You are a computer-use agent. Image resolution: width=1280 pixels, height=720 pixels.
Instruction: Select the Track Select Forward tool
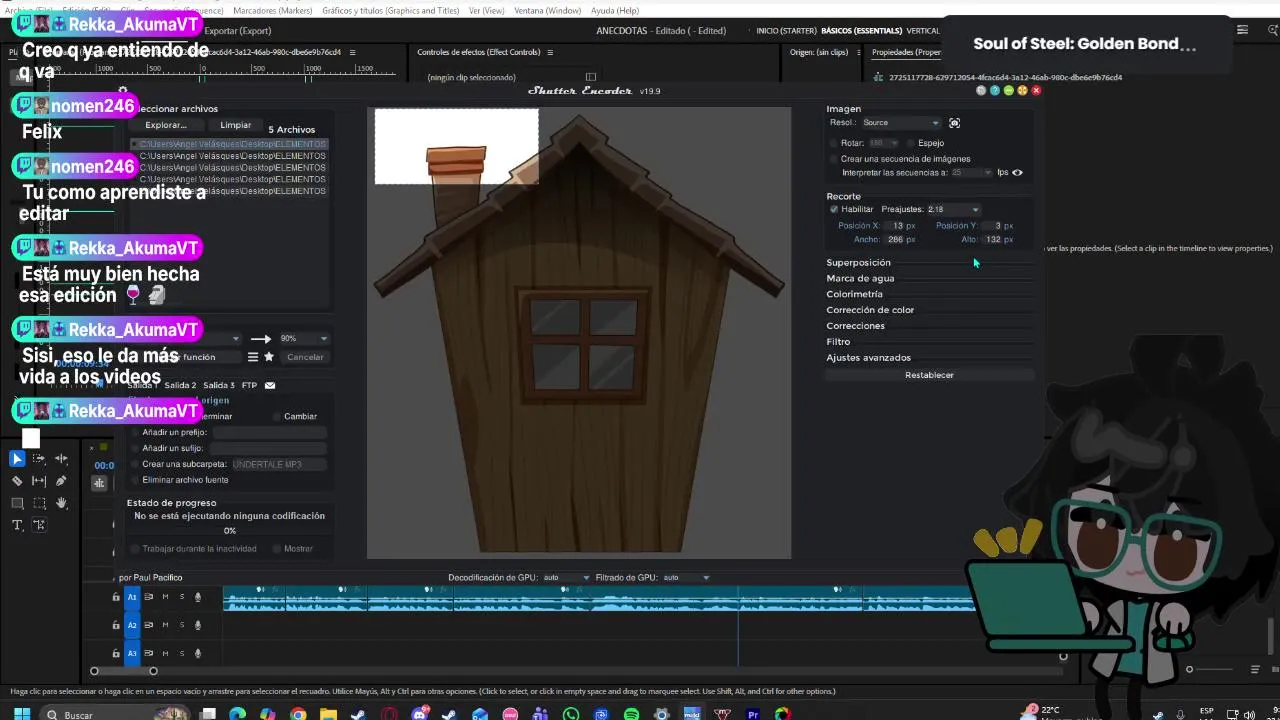(x=39, y=459)
